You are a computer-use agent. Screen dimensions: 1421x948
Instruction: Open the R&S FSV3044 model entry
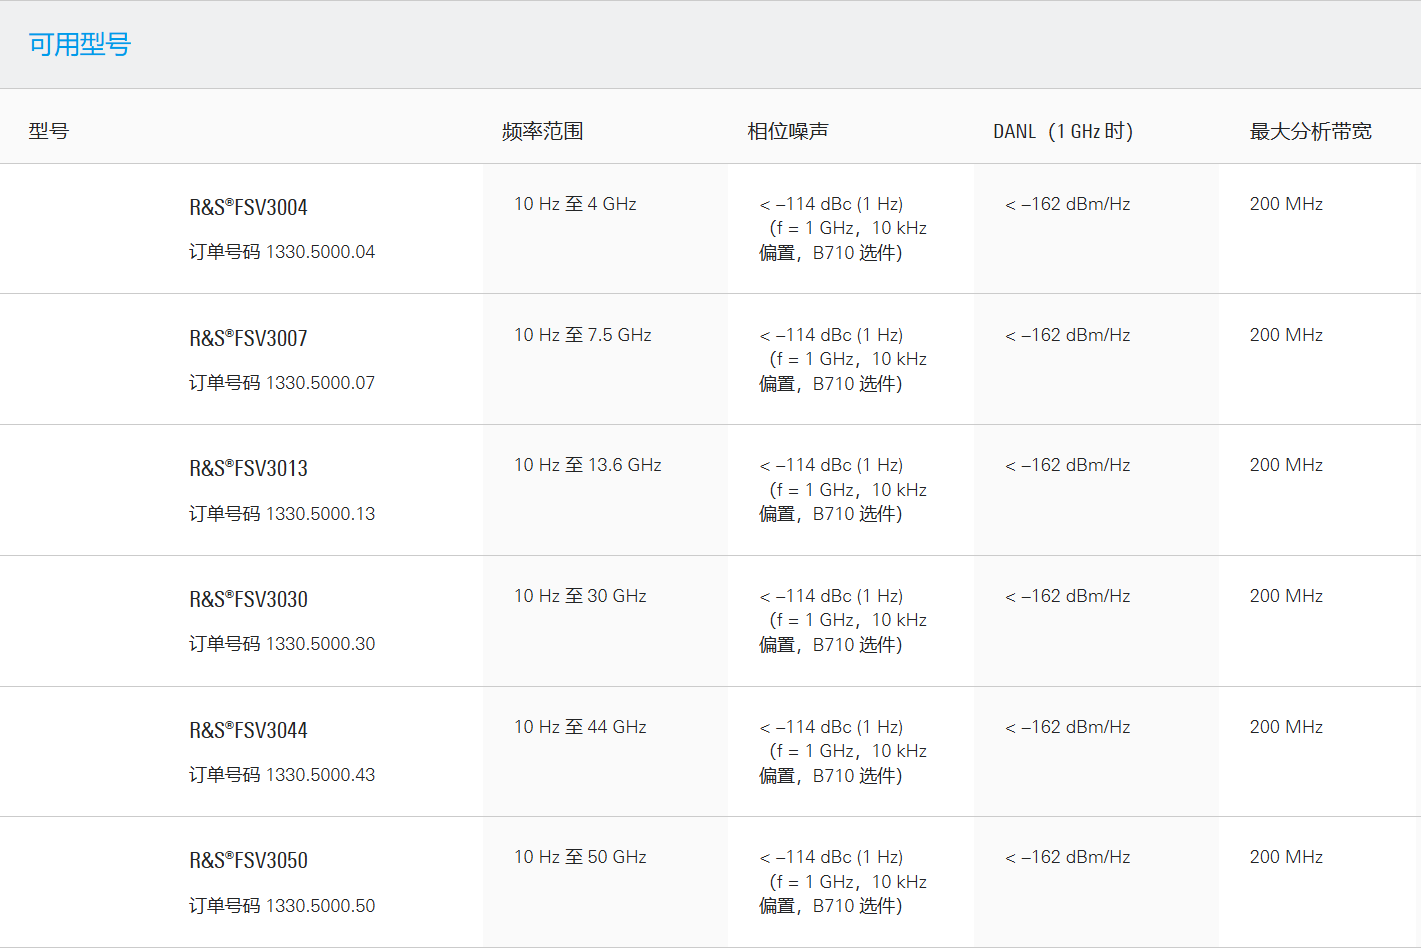pos(248,730)
